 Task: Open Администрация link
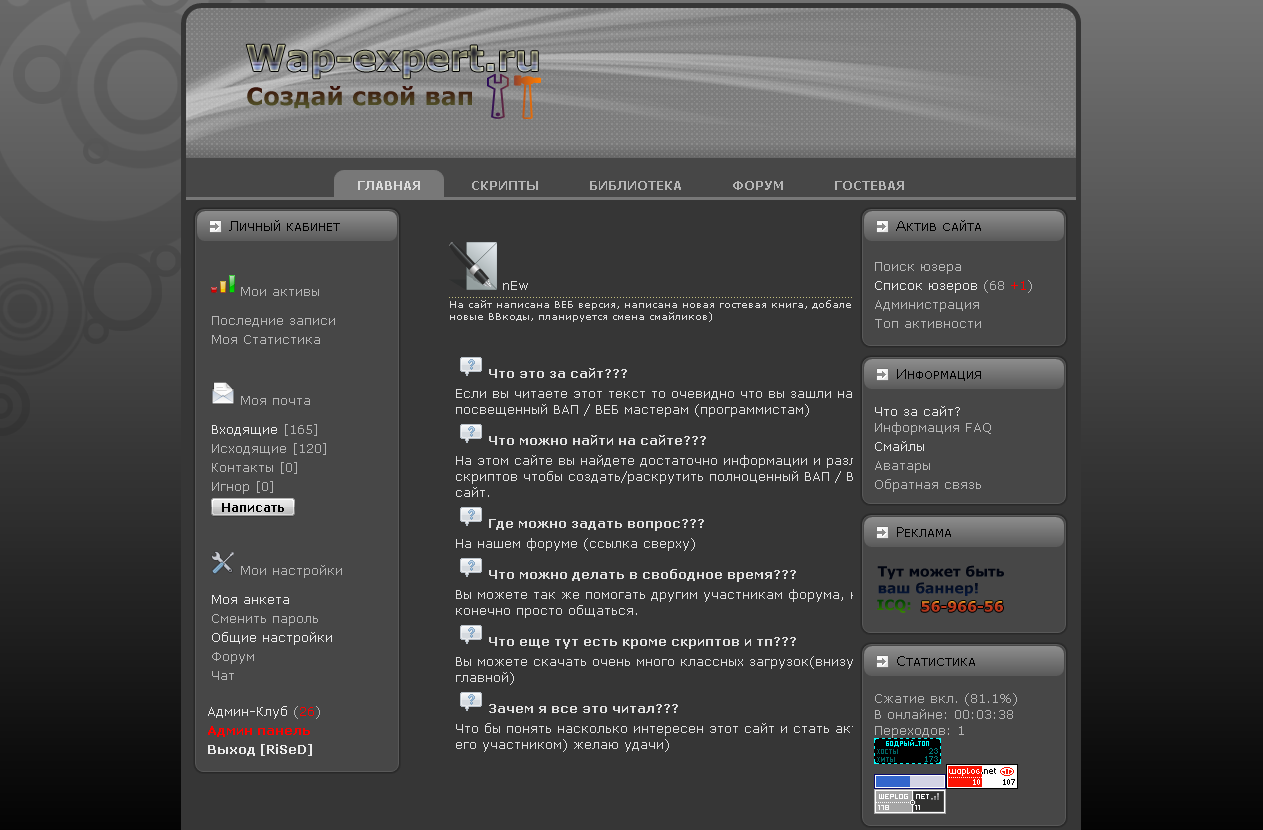coord(927,305)
